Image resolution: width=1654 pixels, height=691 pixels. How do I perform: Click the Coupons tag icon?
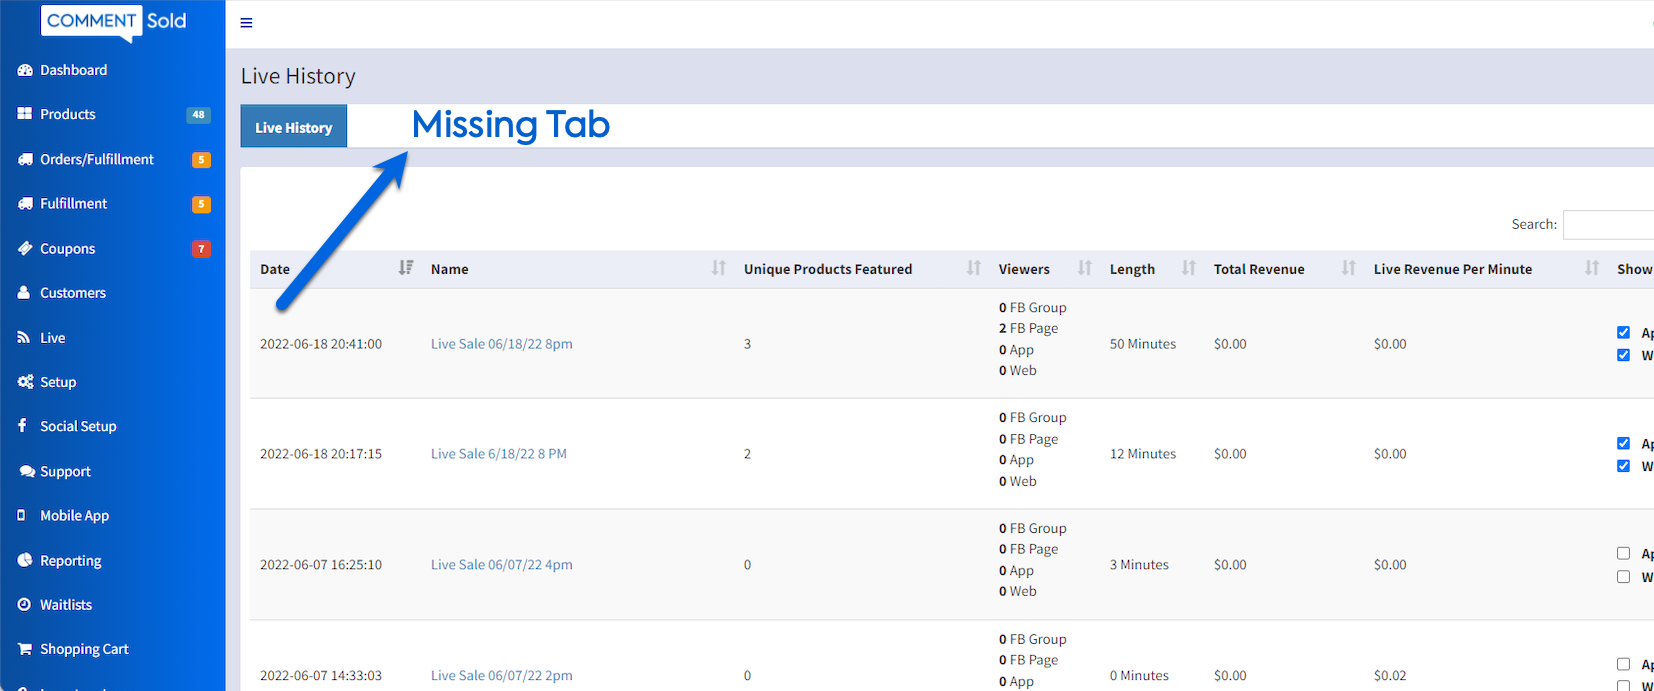25,248
